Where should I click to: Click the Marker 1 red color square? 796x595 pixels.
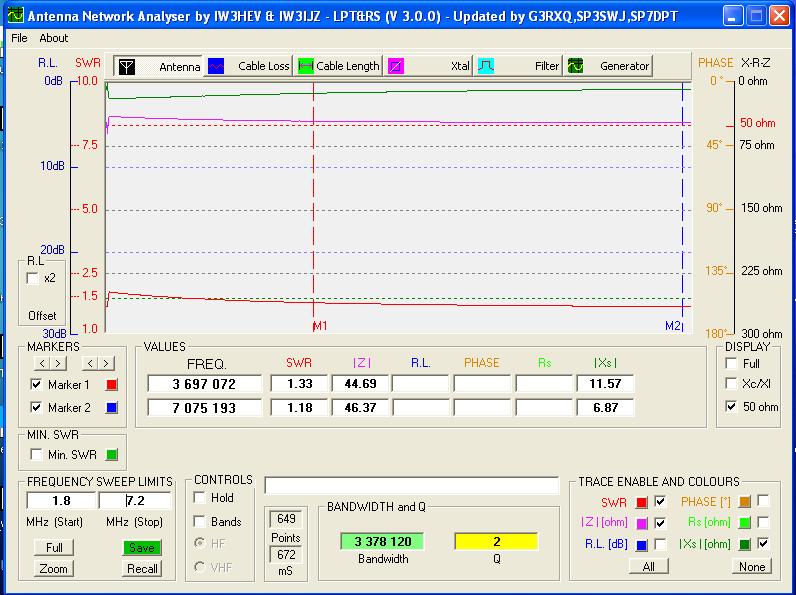pyautogui.click(x=110, y=384)
